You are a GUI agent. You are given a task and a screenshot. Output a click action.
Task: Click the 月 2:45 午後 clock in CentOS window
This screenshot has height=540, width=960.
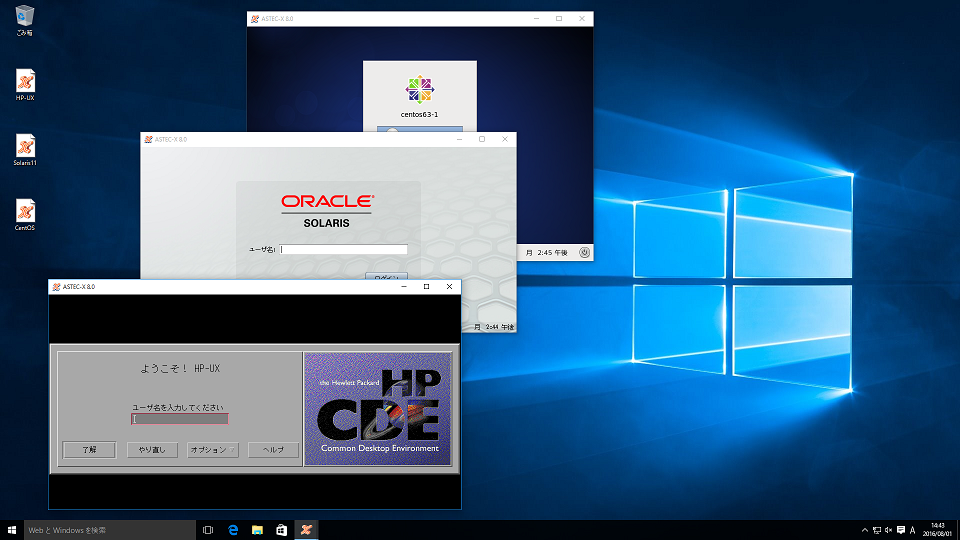547,253
